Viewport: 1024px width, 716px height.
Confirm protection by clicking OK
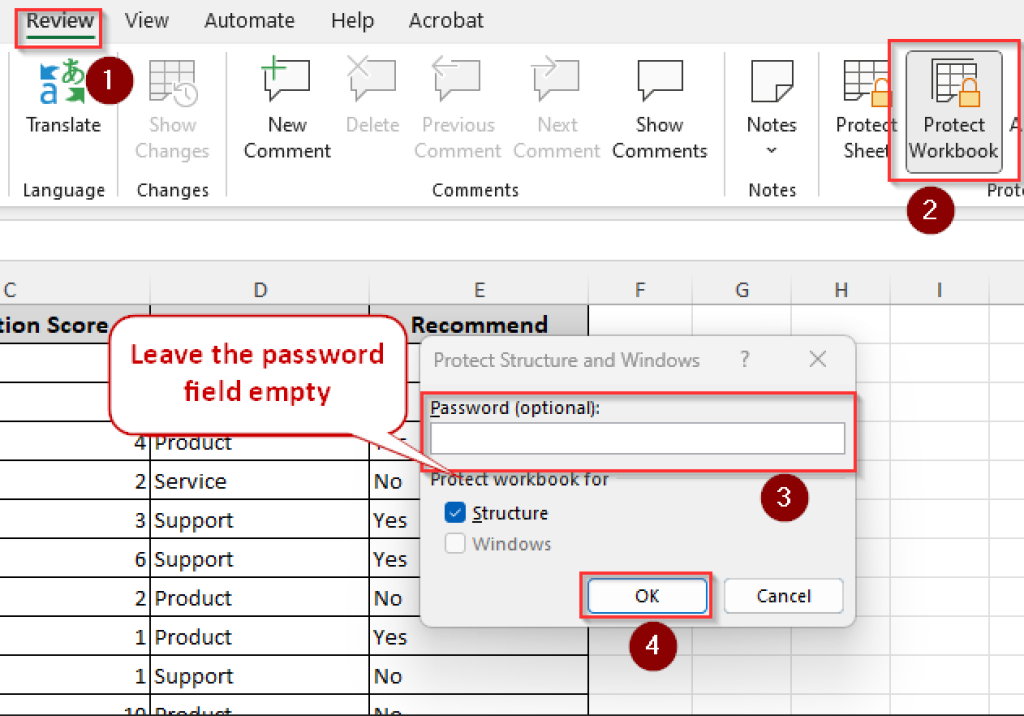click(x=646, y=595)
